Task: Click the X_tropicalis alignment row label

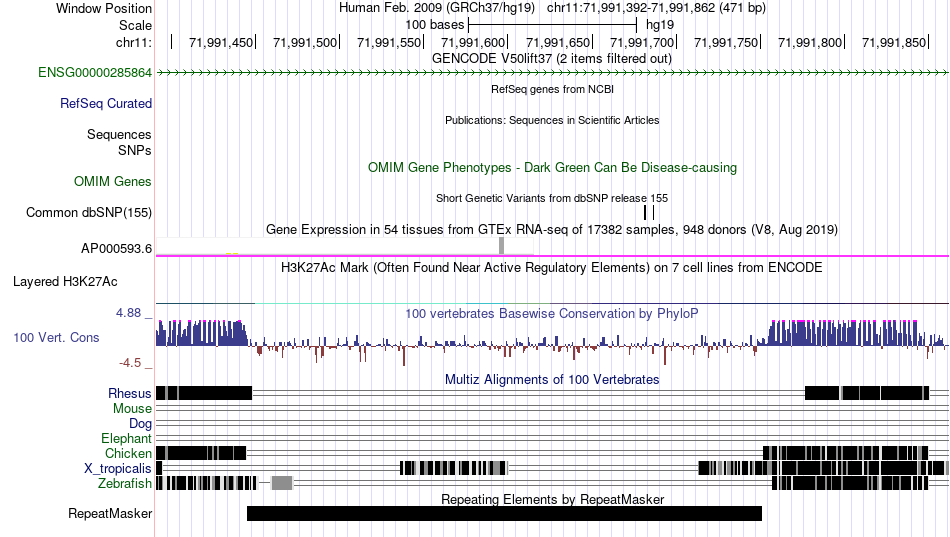Action: pos(118,469)
